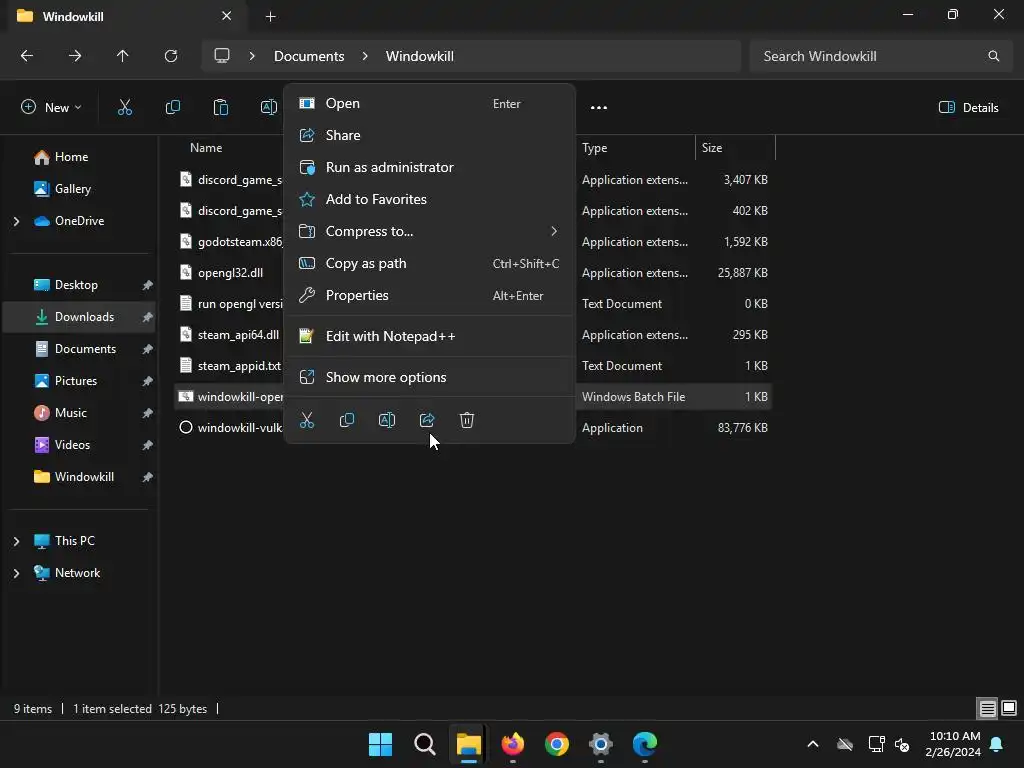Select Add to Favorites
The image size is (1024, 768).
pyautogui.click(x=430, y=199)
